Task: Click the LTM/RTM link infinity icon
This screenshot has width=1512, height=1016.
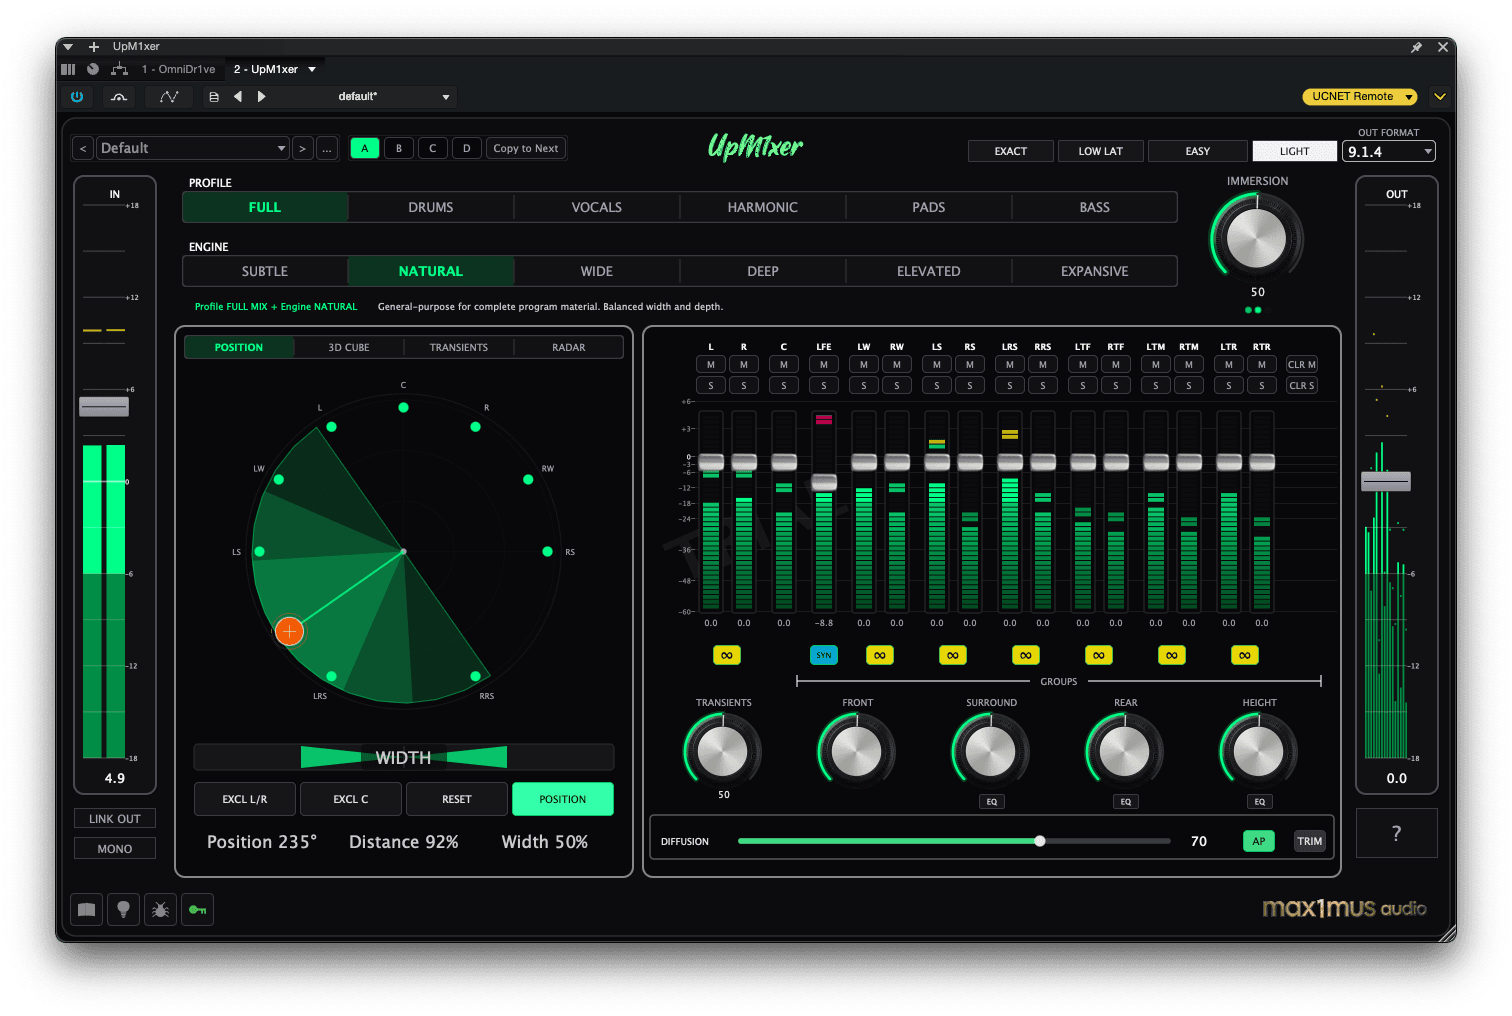Action: tap(1172, 655)
